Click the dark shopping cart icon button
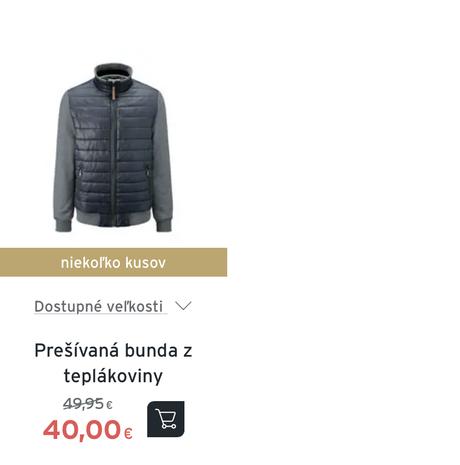The width and height of the screenshot is (460, 465). tap(166, 419)
